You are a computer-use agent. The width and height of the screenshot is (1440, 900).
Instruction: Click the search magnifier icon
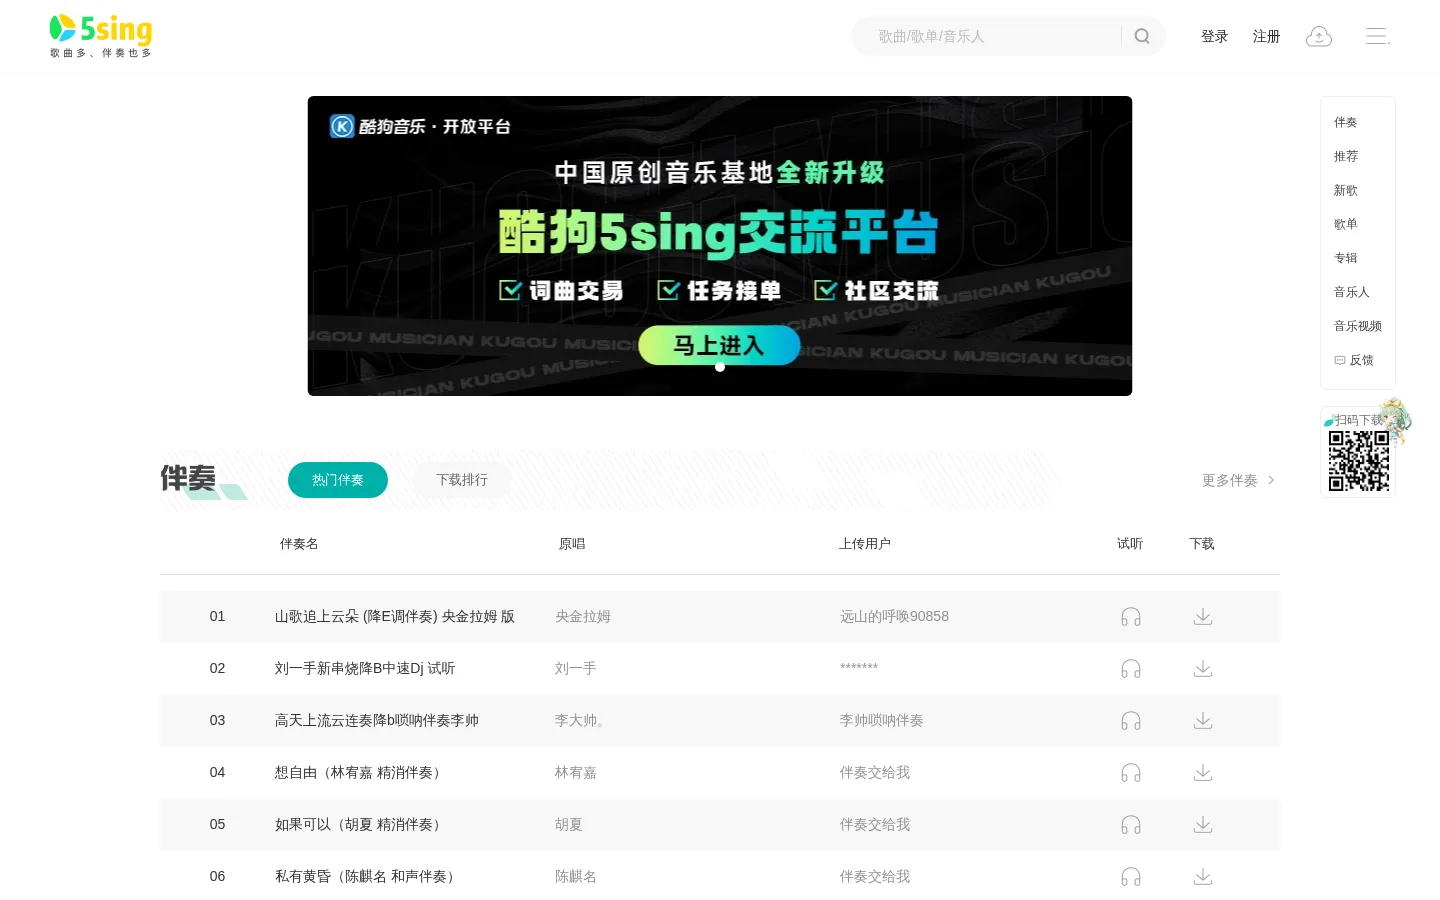(1142, 36)
